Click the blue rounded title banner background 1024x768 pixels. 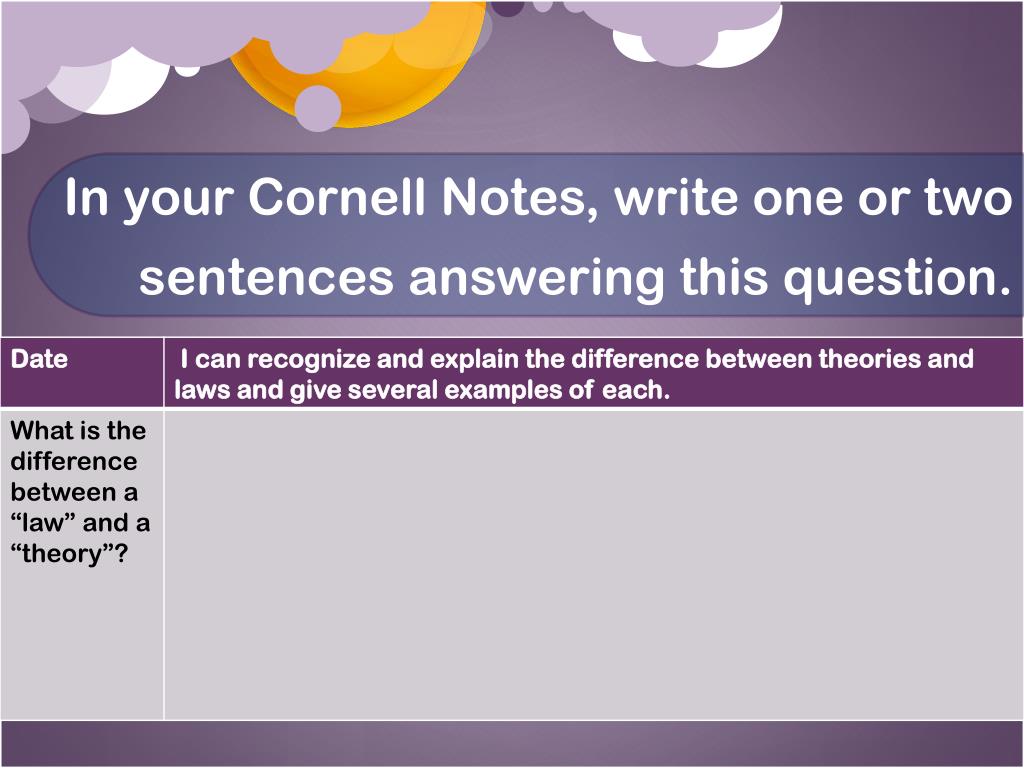coord(526,236)
